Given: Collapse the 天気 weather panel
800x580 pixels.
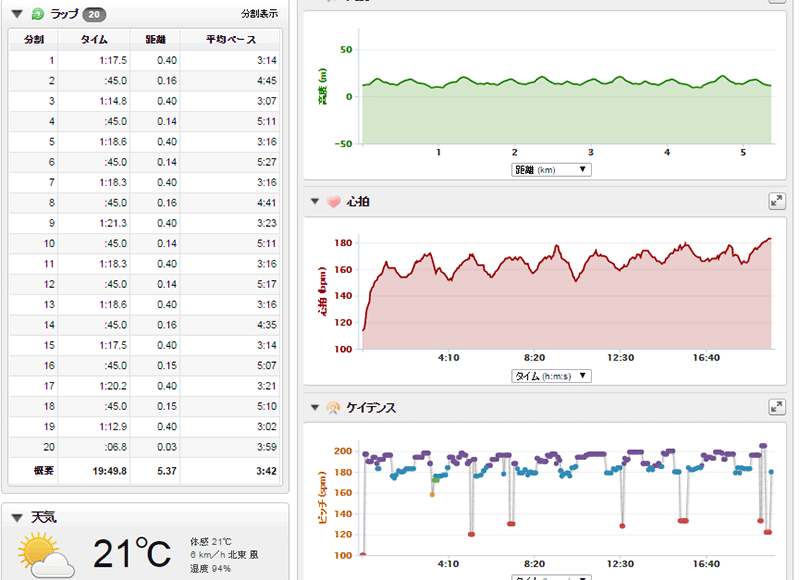Looking at the screenshot, I should click(17, 518).
